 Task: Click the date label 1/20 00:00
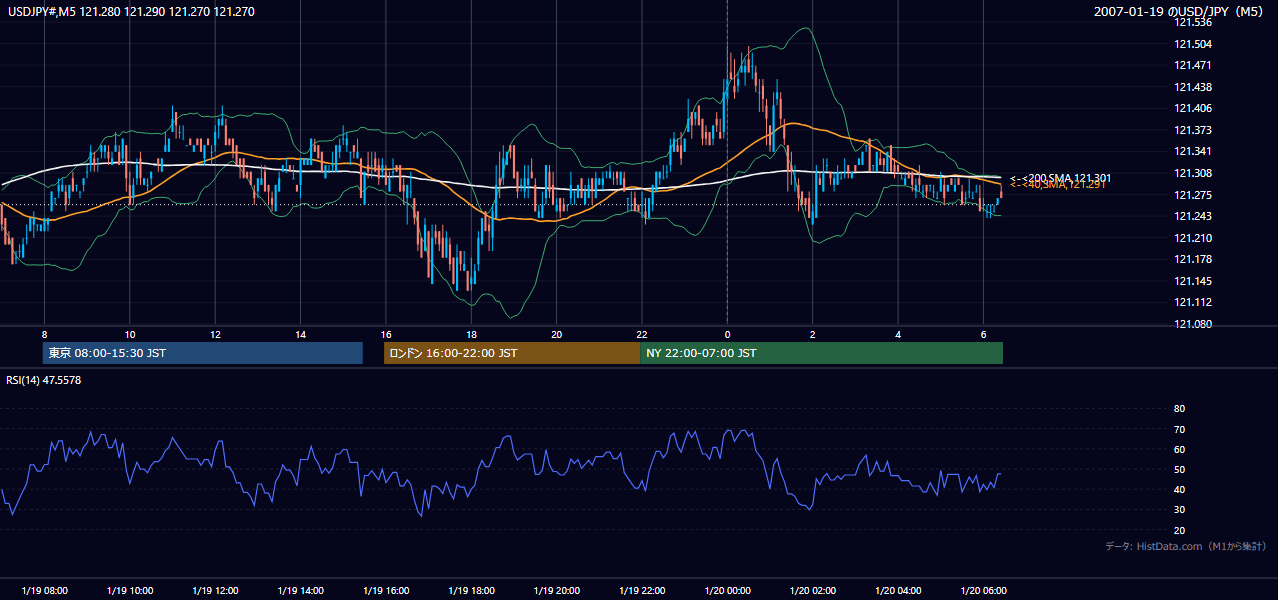click(727, 591)
